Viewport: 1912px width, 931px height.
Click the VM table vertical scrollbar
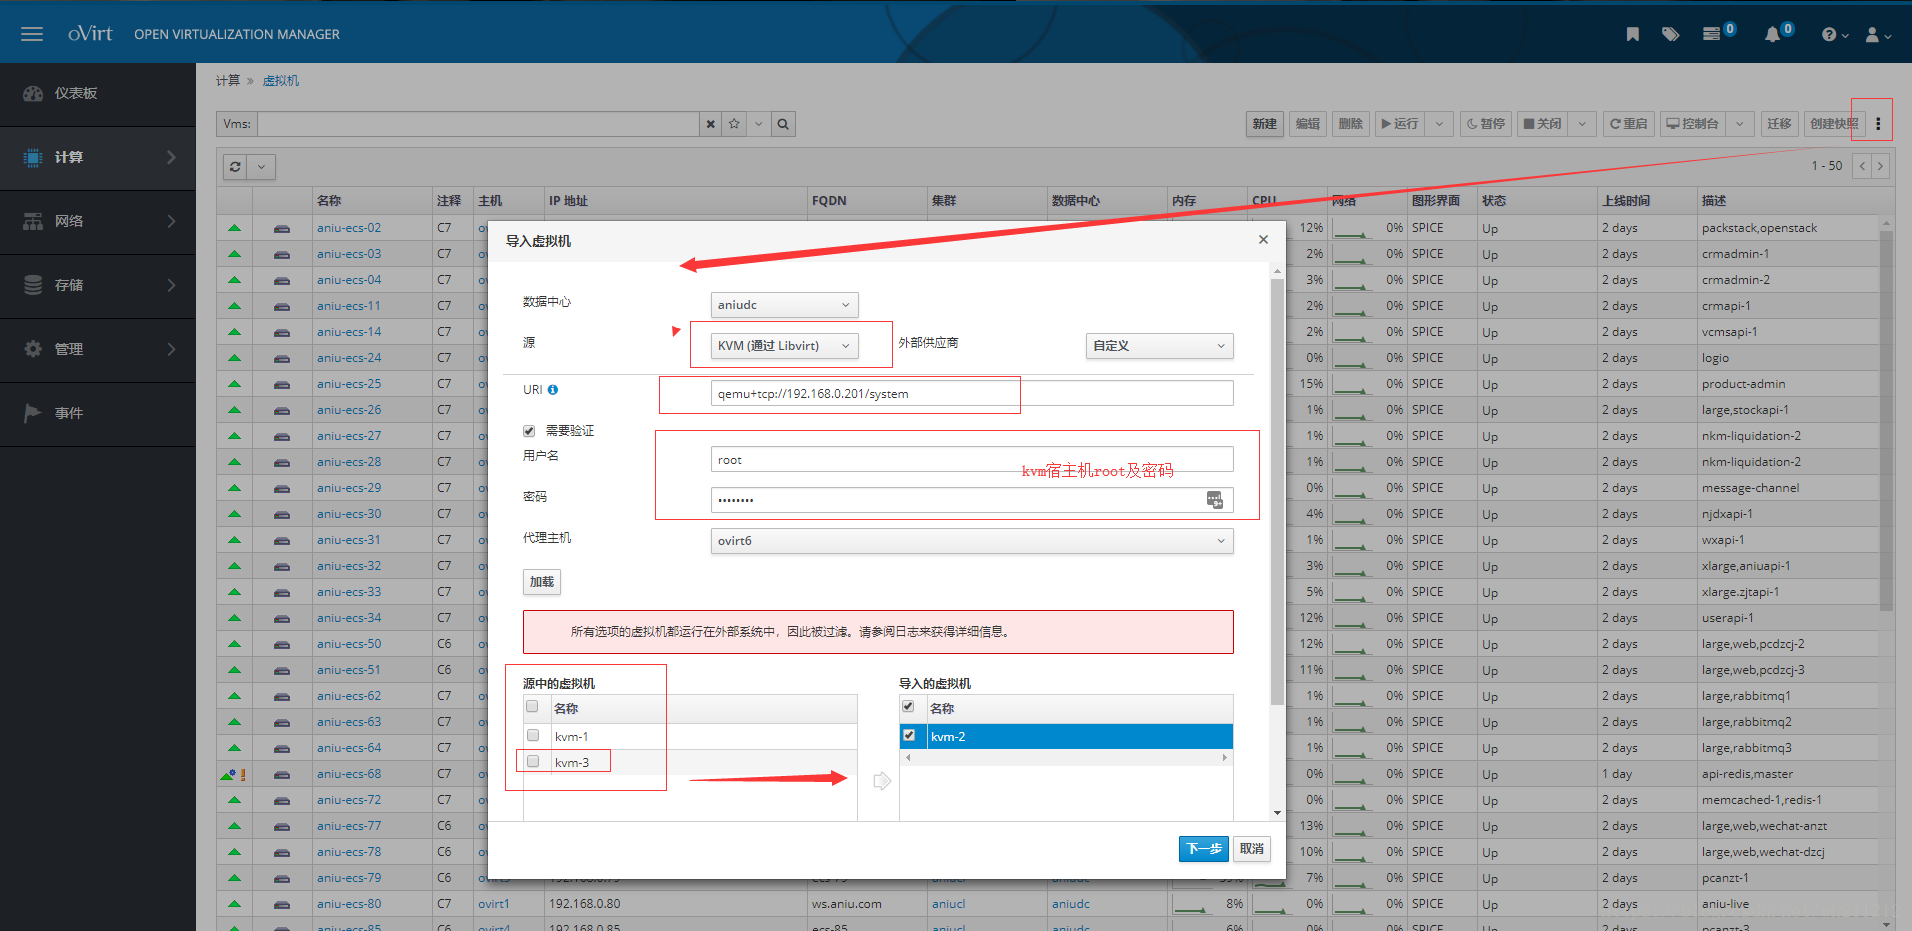1886,420
